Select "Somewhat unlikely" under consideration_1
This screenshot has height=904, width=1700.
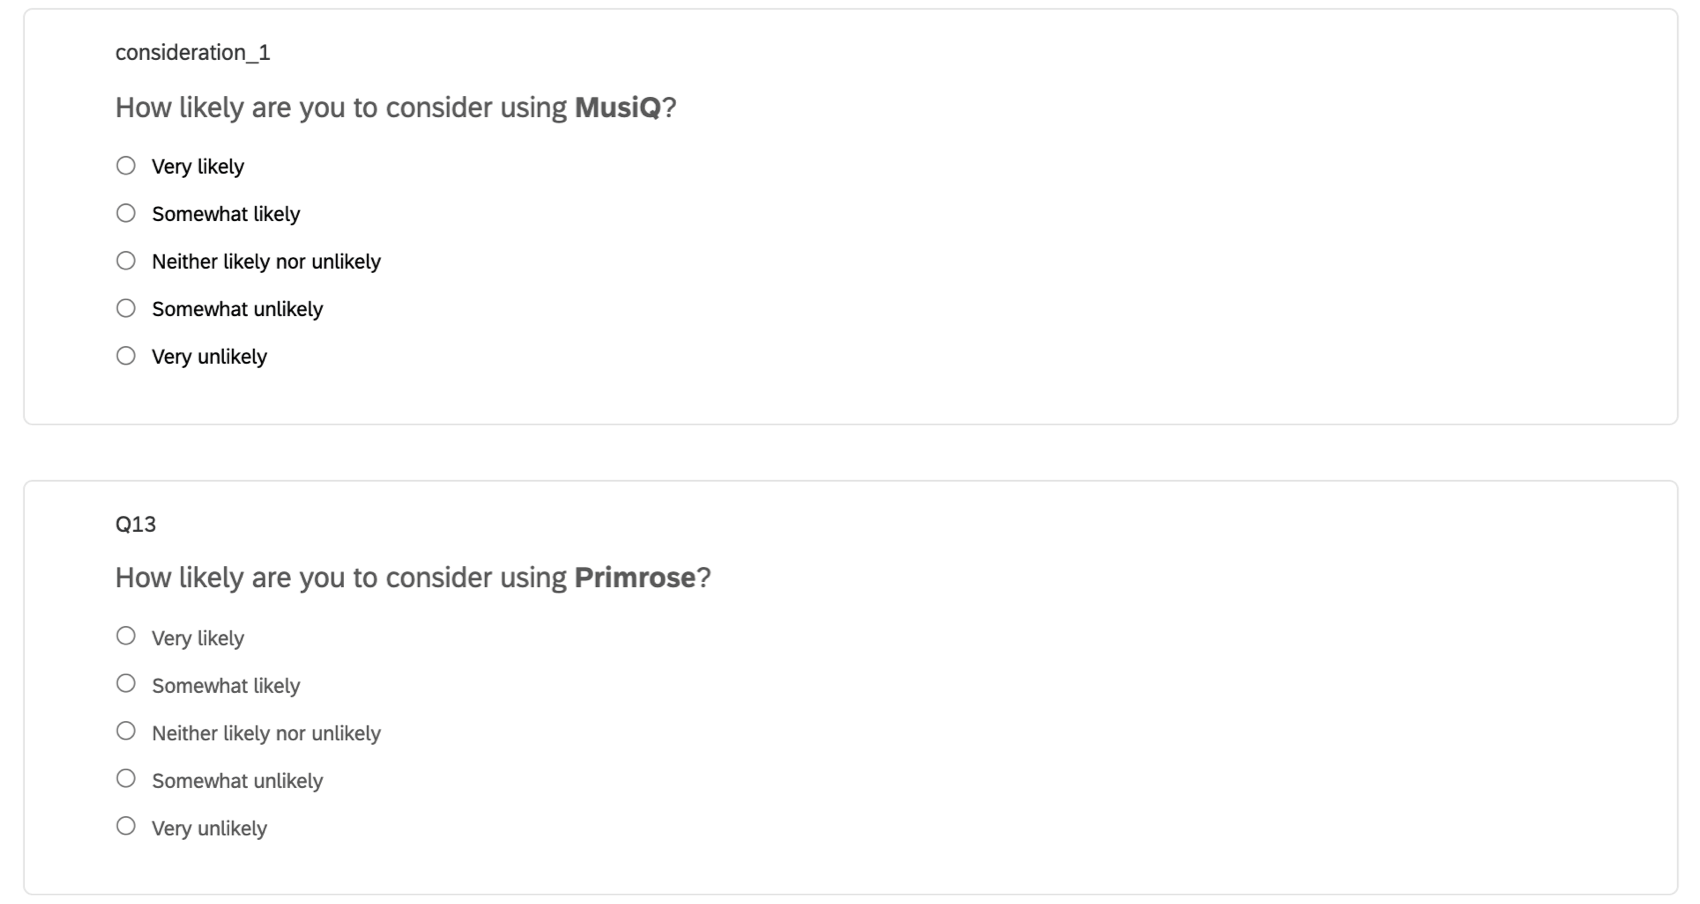[x=126, y=307]
